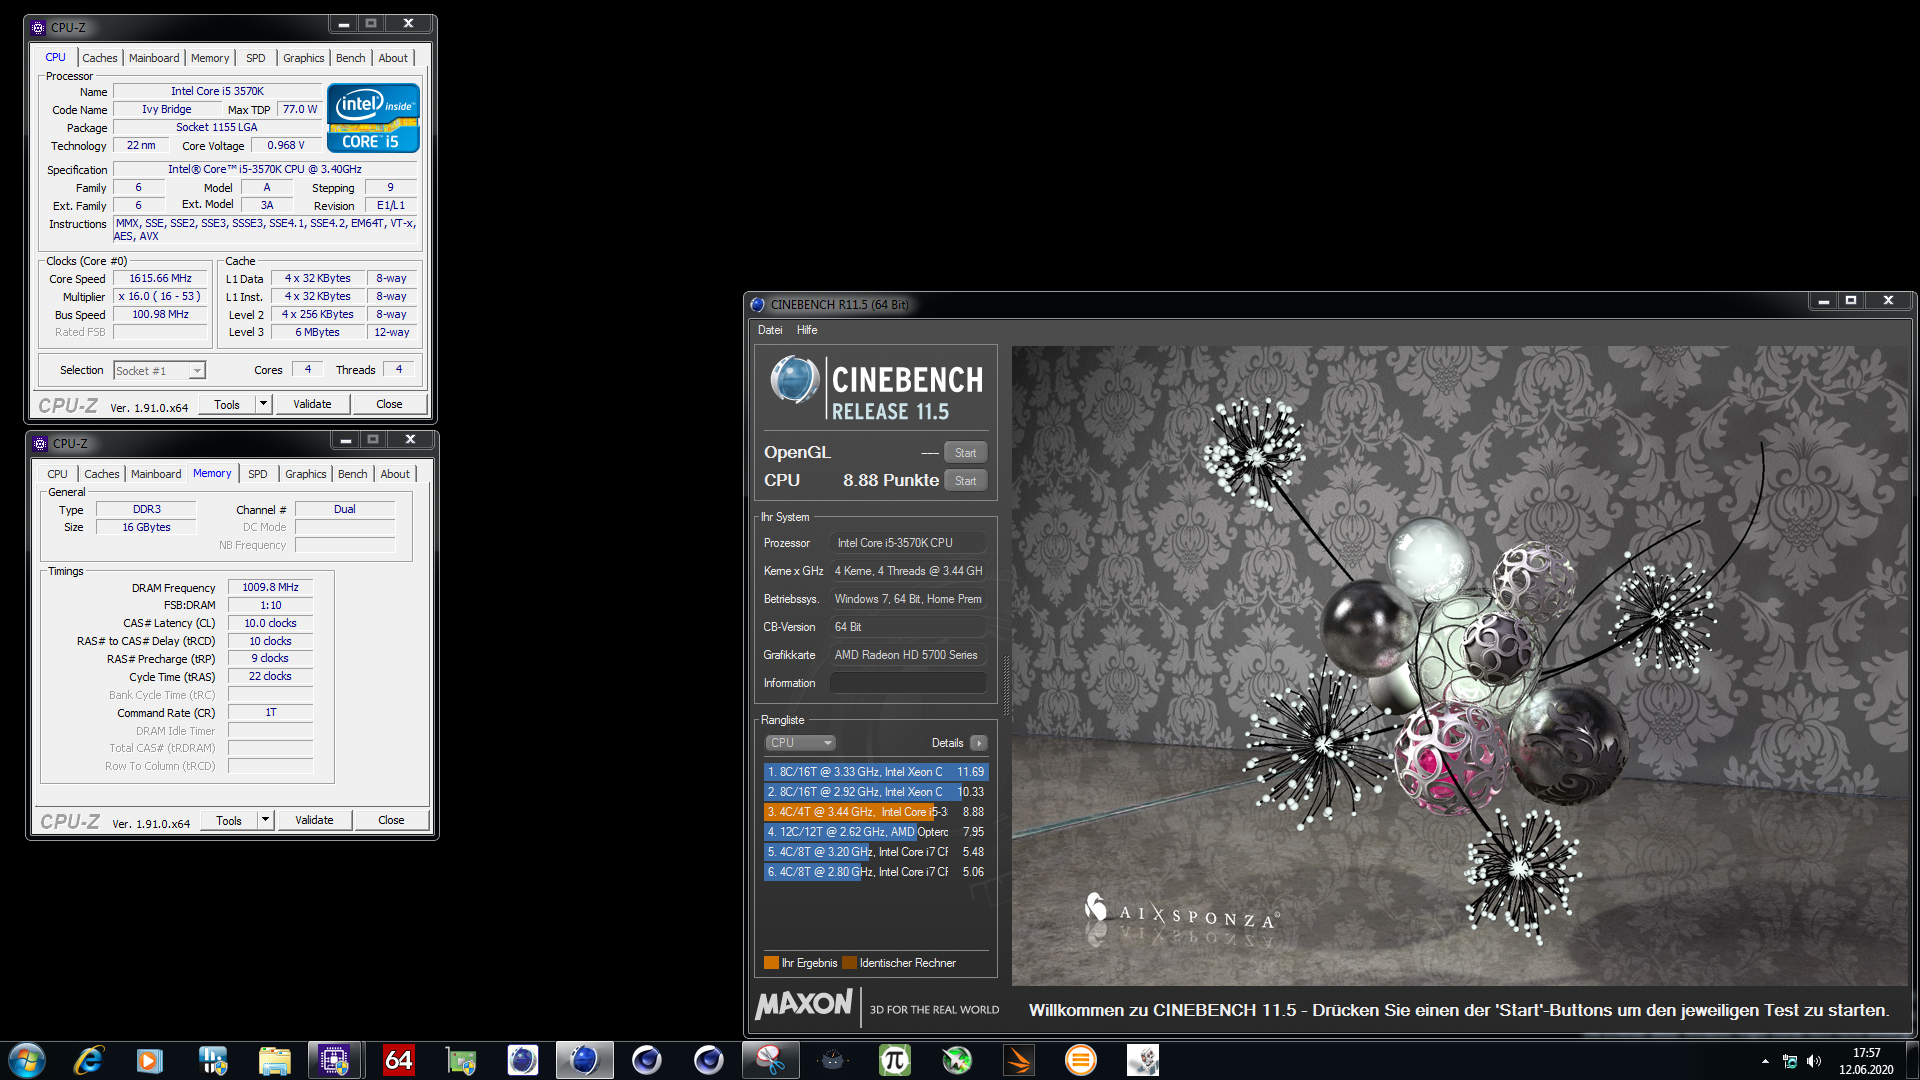Image resolution: width=1920 pixels, height=1080 pixels.
Task: Select highlighted orange ranking row scoring 8.88
Action: (x=876, y=812)
